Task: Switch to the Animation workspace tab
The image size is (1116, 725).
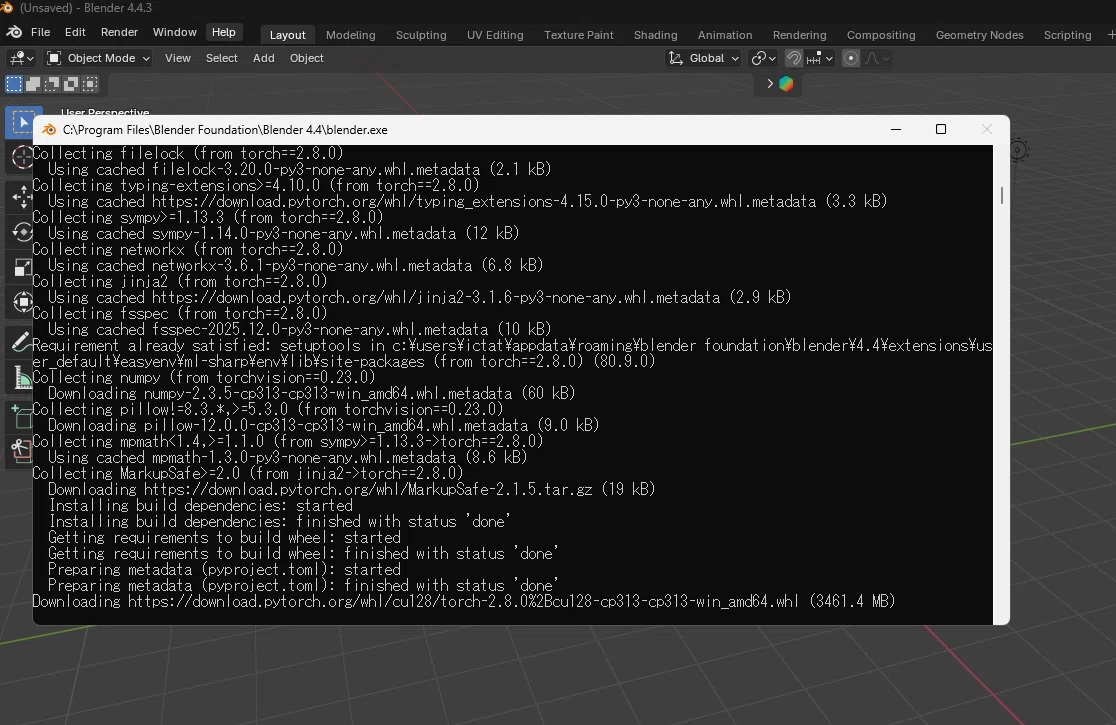Action: pyautogui.click(x=725, y=35)
